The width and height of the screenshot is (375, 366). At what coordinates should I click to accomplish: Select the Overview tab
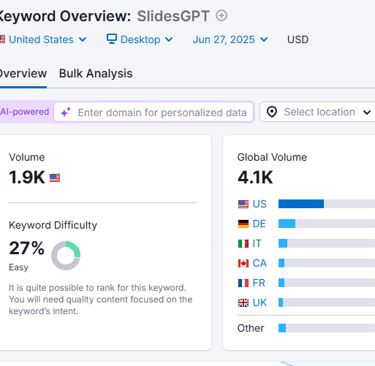23,73
